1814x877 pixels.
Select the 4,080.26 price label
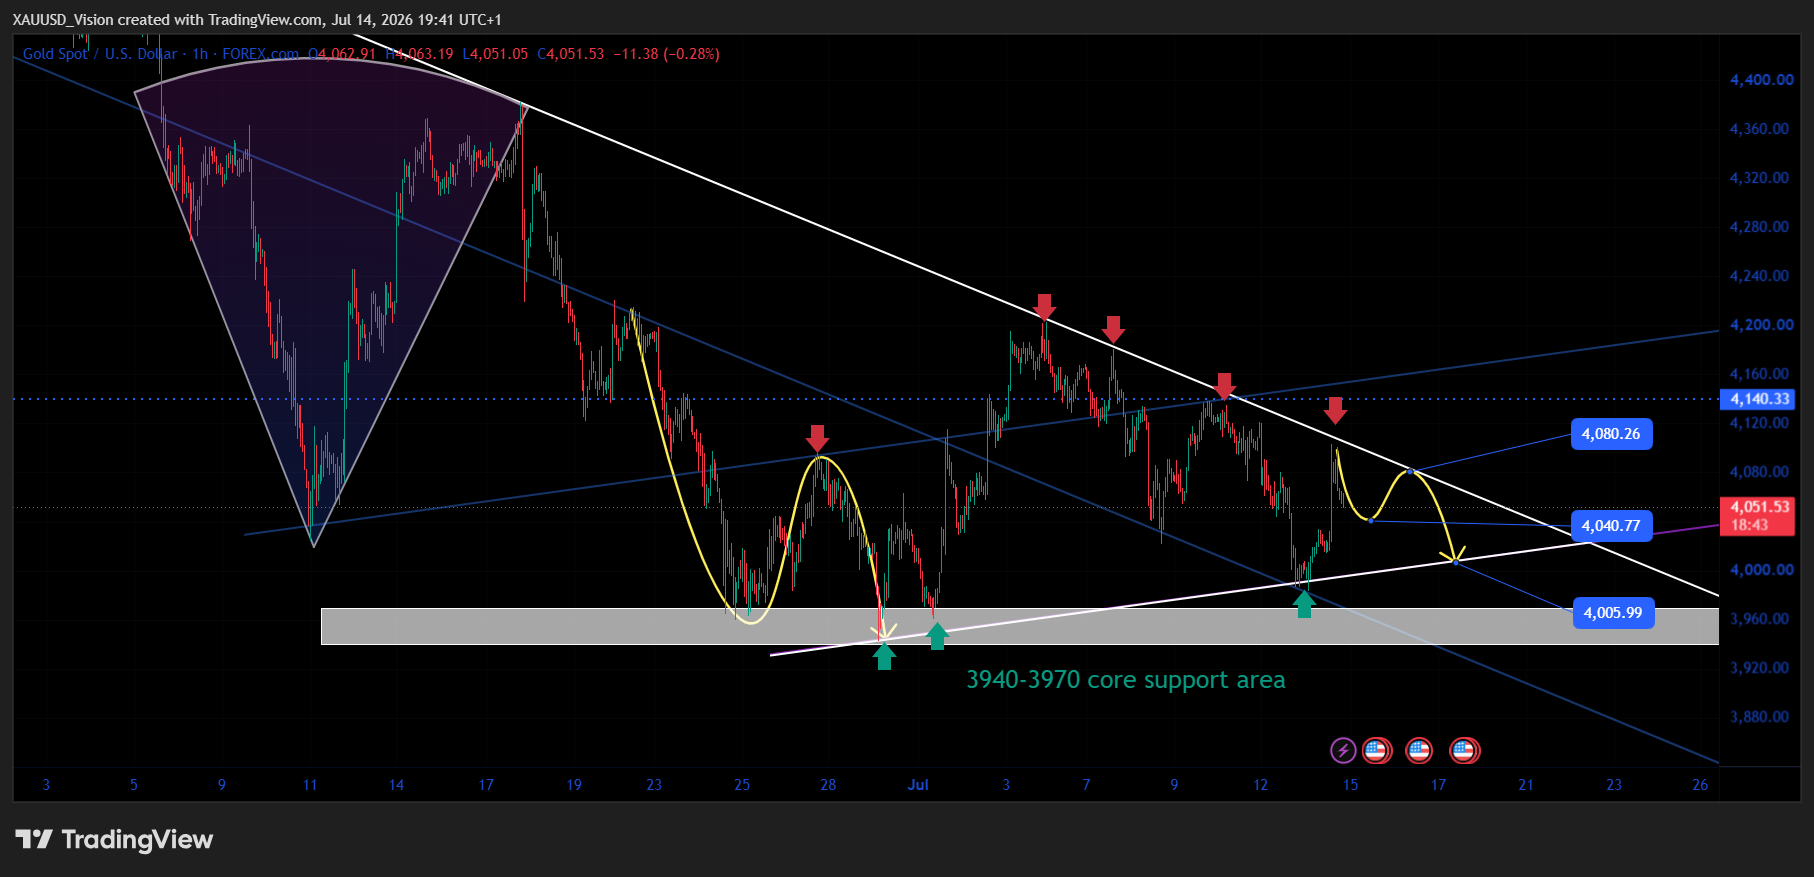click(x=1611, y=434)
